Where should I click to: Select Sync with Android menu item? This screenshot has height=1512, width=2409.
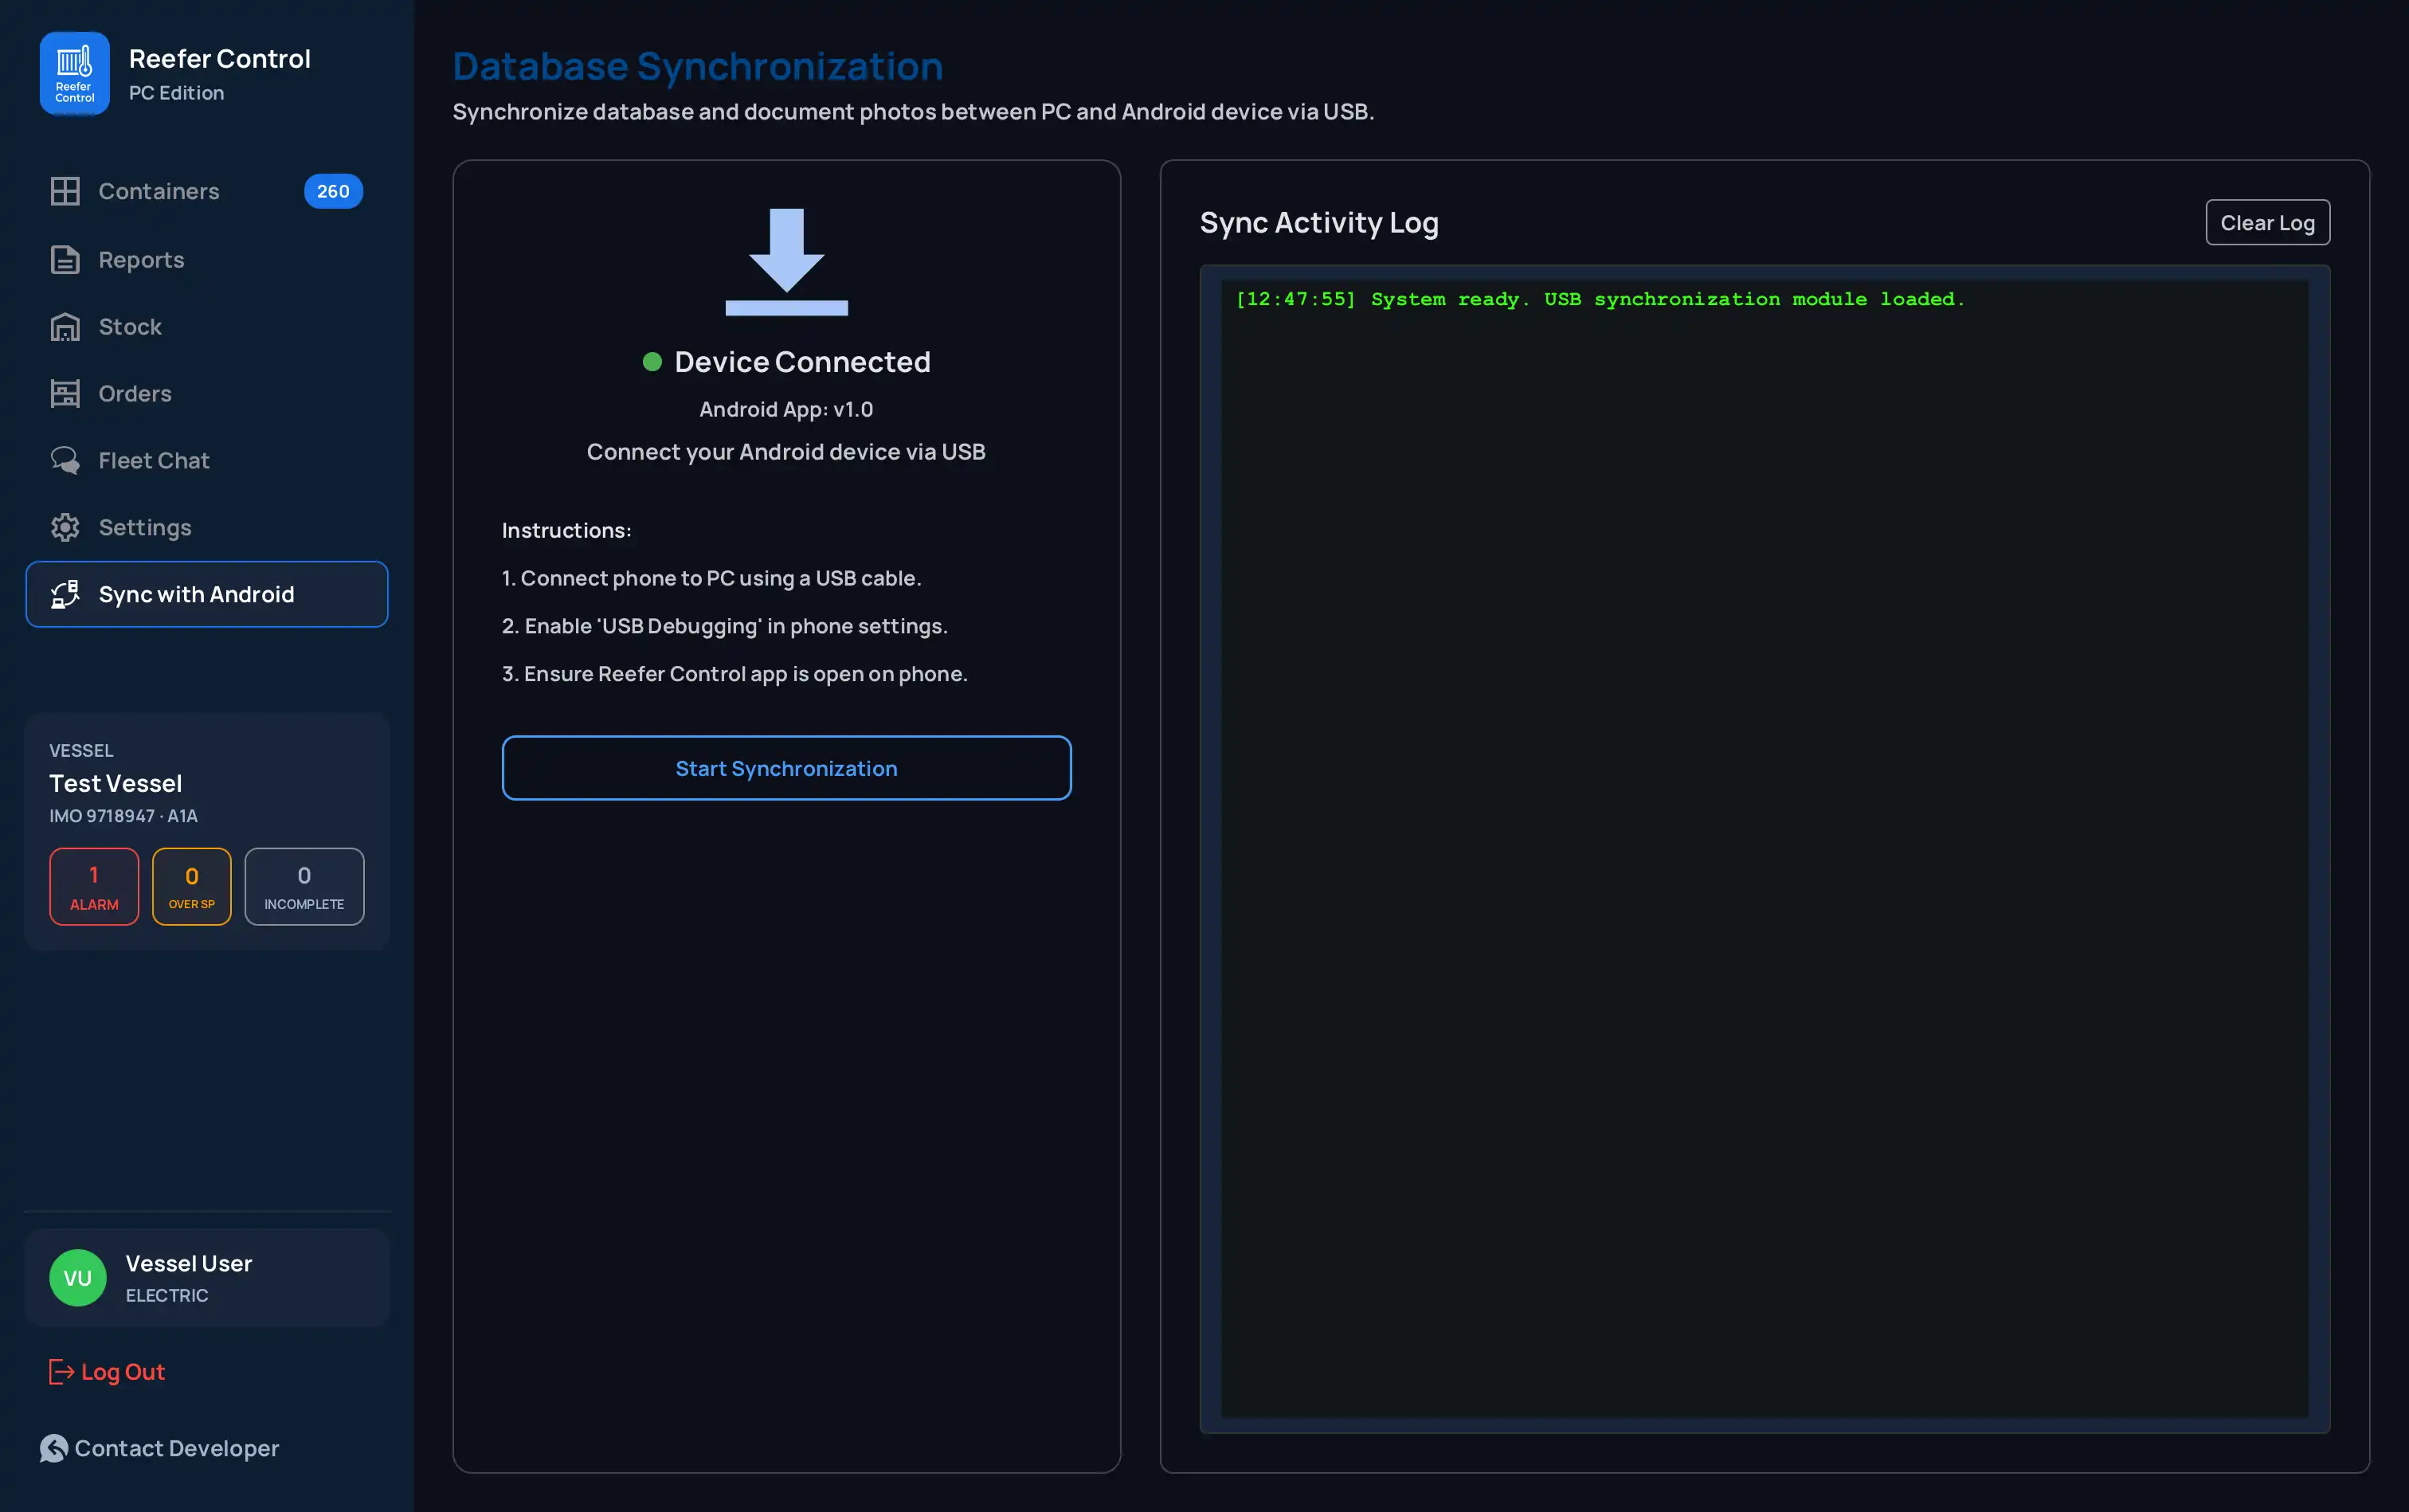[207, 594]
